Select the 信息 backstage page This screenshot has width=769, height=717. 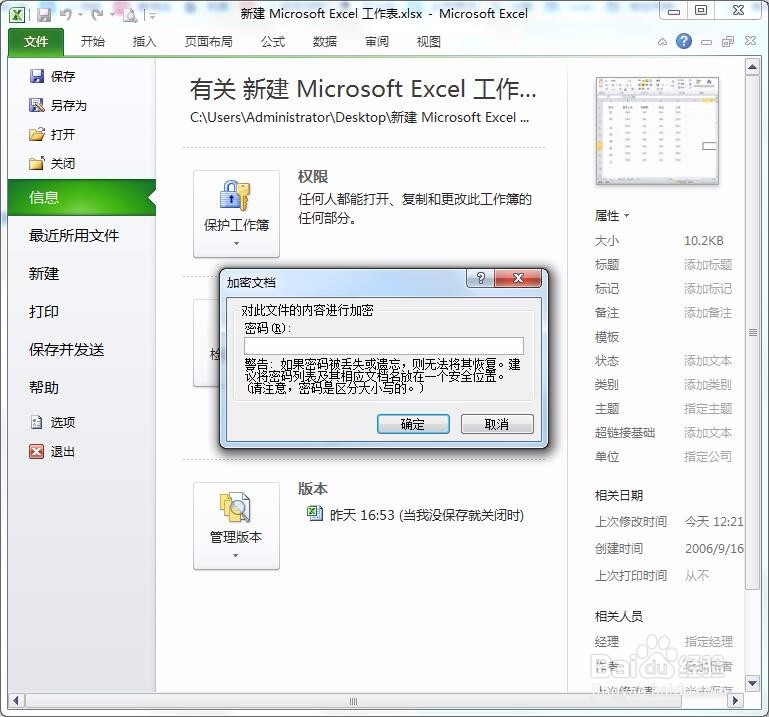(x=81, y=197)
